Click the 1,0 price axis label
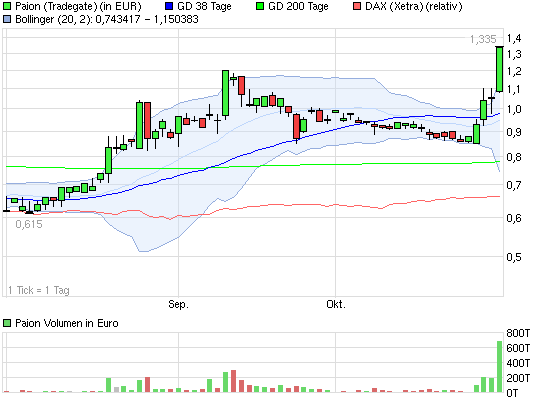Screen dimensions: 545x401 click(x=514, y=109)
